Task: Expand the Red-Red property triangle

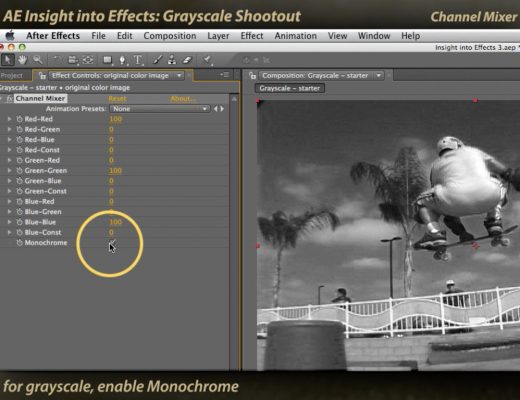Action: point(9,119)
